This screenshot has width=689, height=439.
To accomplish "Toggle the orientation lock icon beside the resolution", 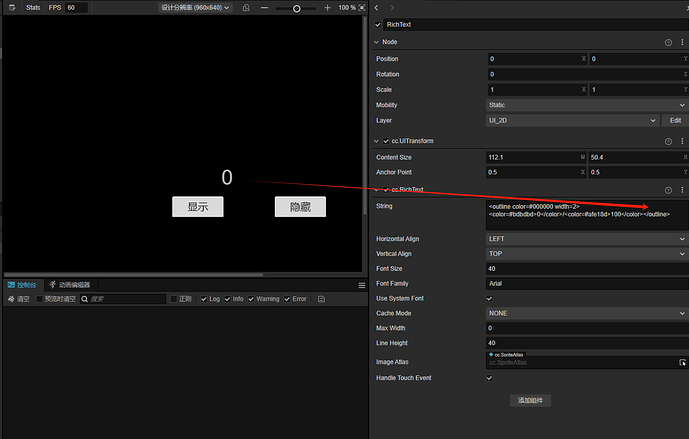I will 246,7.
